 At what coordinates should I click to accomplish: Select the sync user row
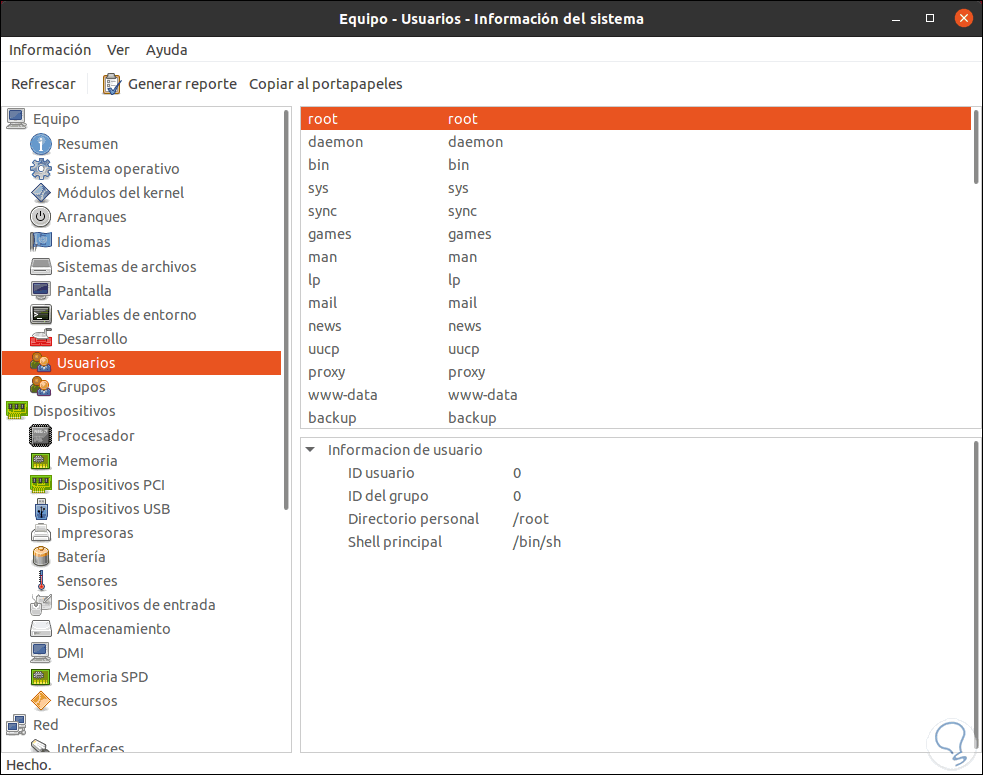(636, 211)
